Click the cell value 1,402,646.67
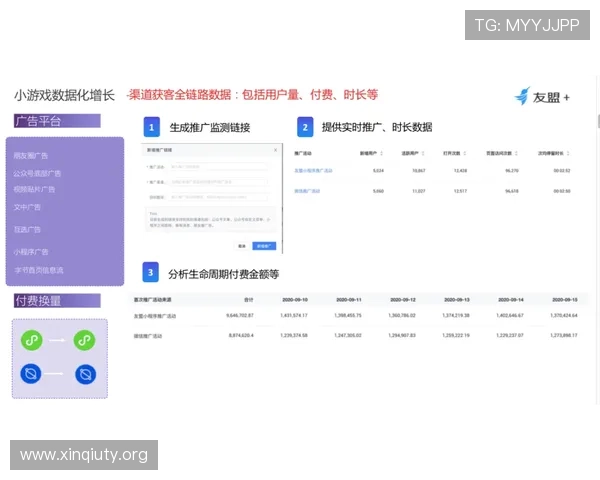 (x=510, y=315)
